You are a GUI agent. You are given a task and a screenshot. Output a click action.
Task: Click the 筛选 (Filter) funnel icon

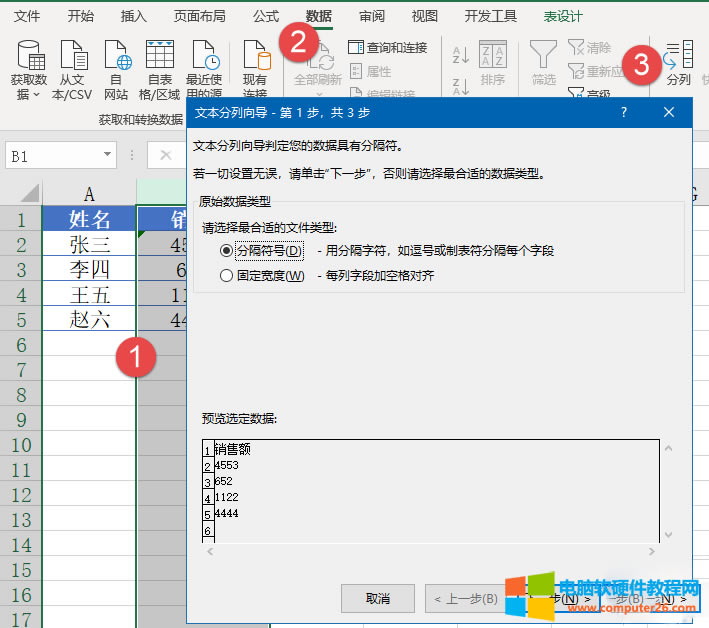click(x=543, y=55)
